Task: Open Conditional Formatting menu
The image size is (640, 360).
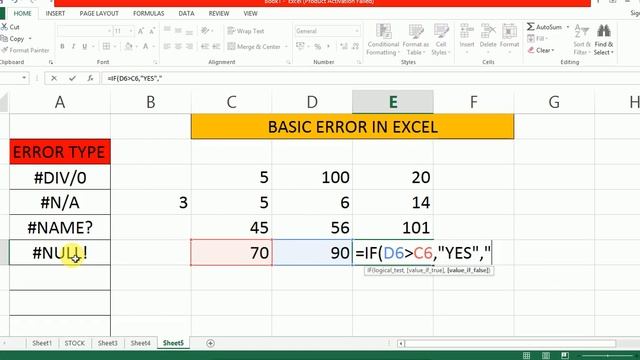Action: [x=383, y=40]
